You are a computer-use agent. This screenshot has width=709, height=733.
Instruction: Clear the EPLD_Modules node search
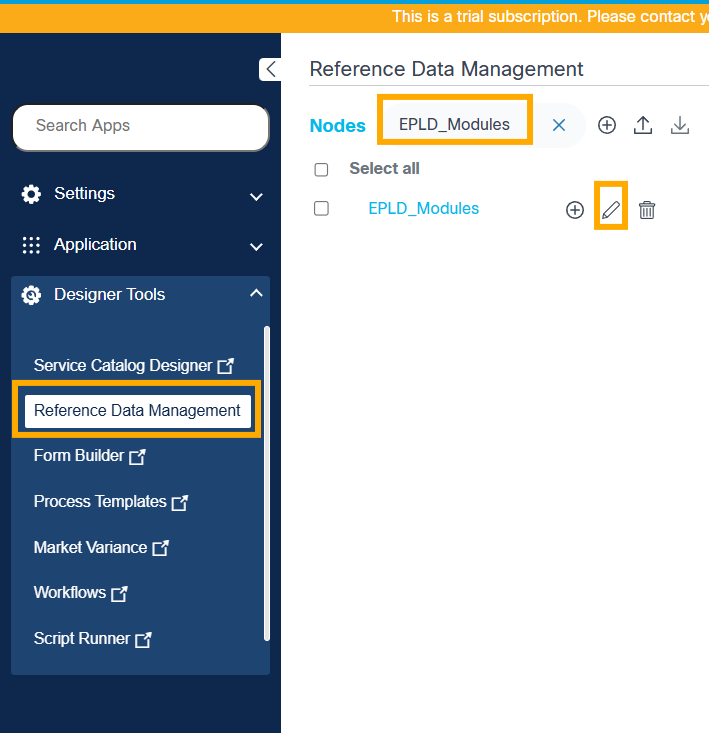pos(559,125)
